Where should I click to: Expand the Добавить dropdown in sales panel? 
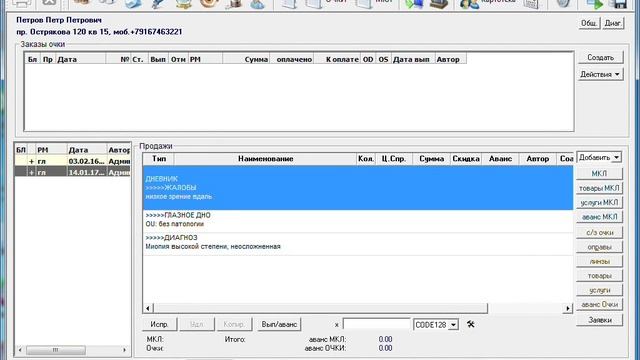click(599, 157)
